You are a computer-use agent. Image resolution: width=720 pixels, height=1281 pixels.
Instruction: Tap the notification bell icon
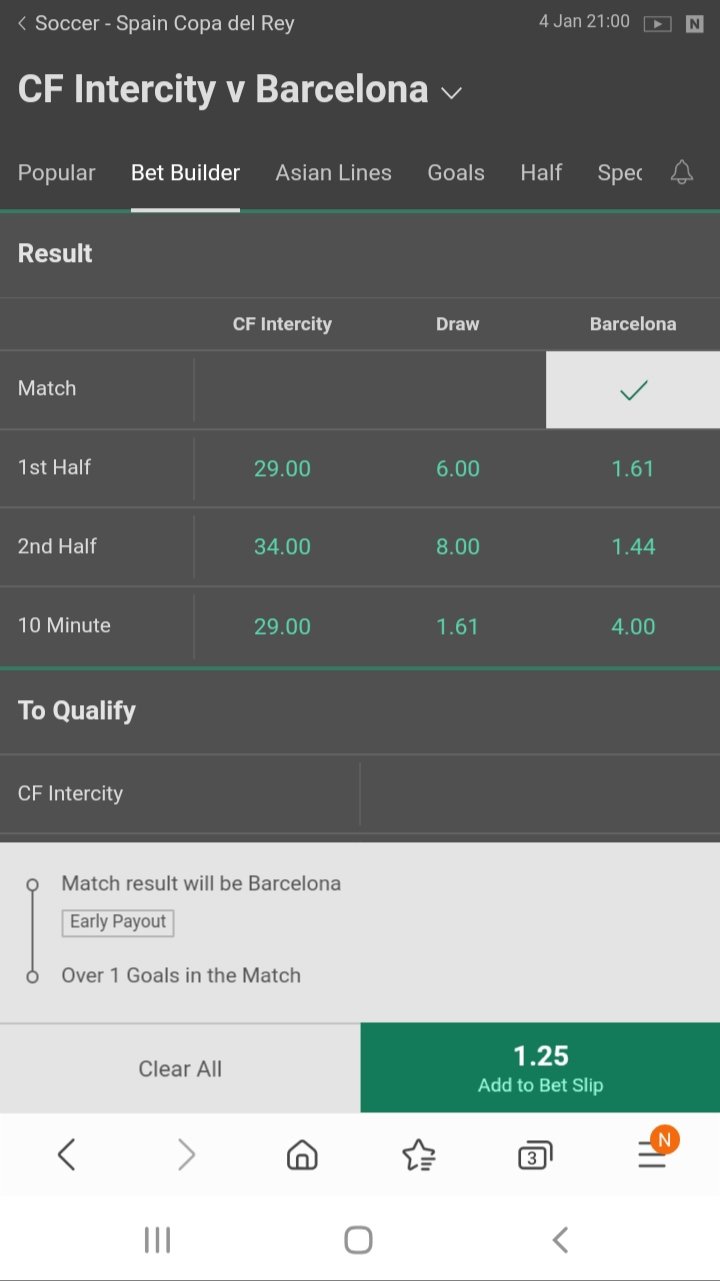tap(682, 173)
